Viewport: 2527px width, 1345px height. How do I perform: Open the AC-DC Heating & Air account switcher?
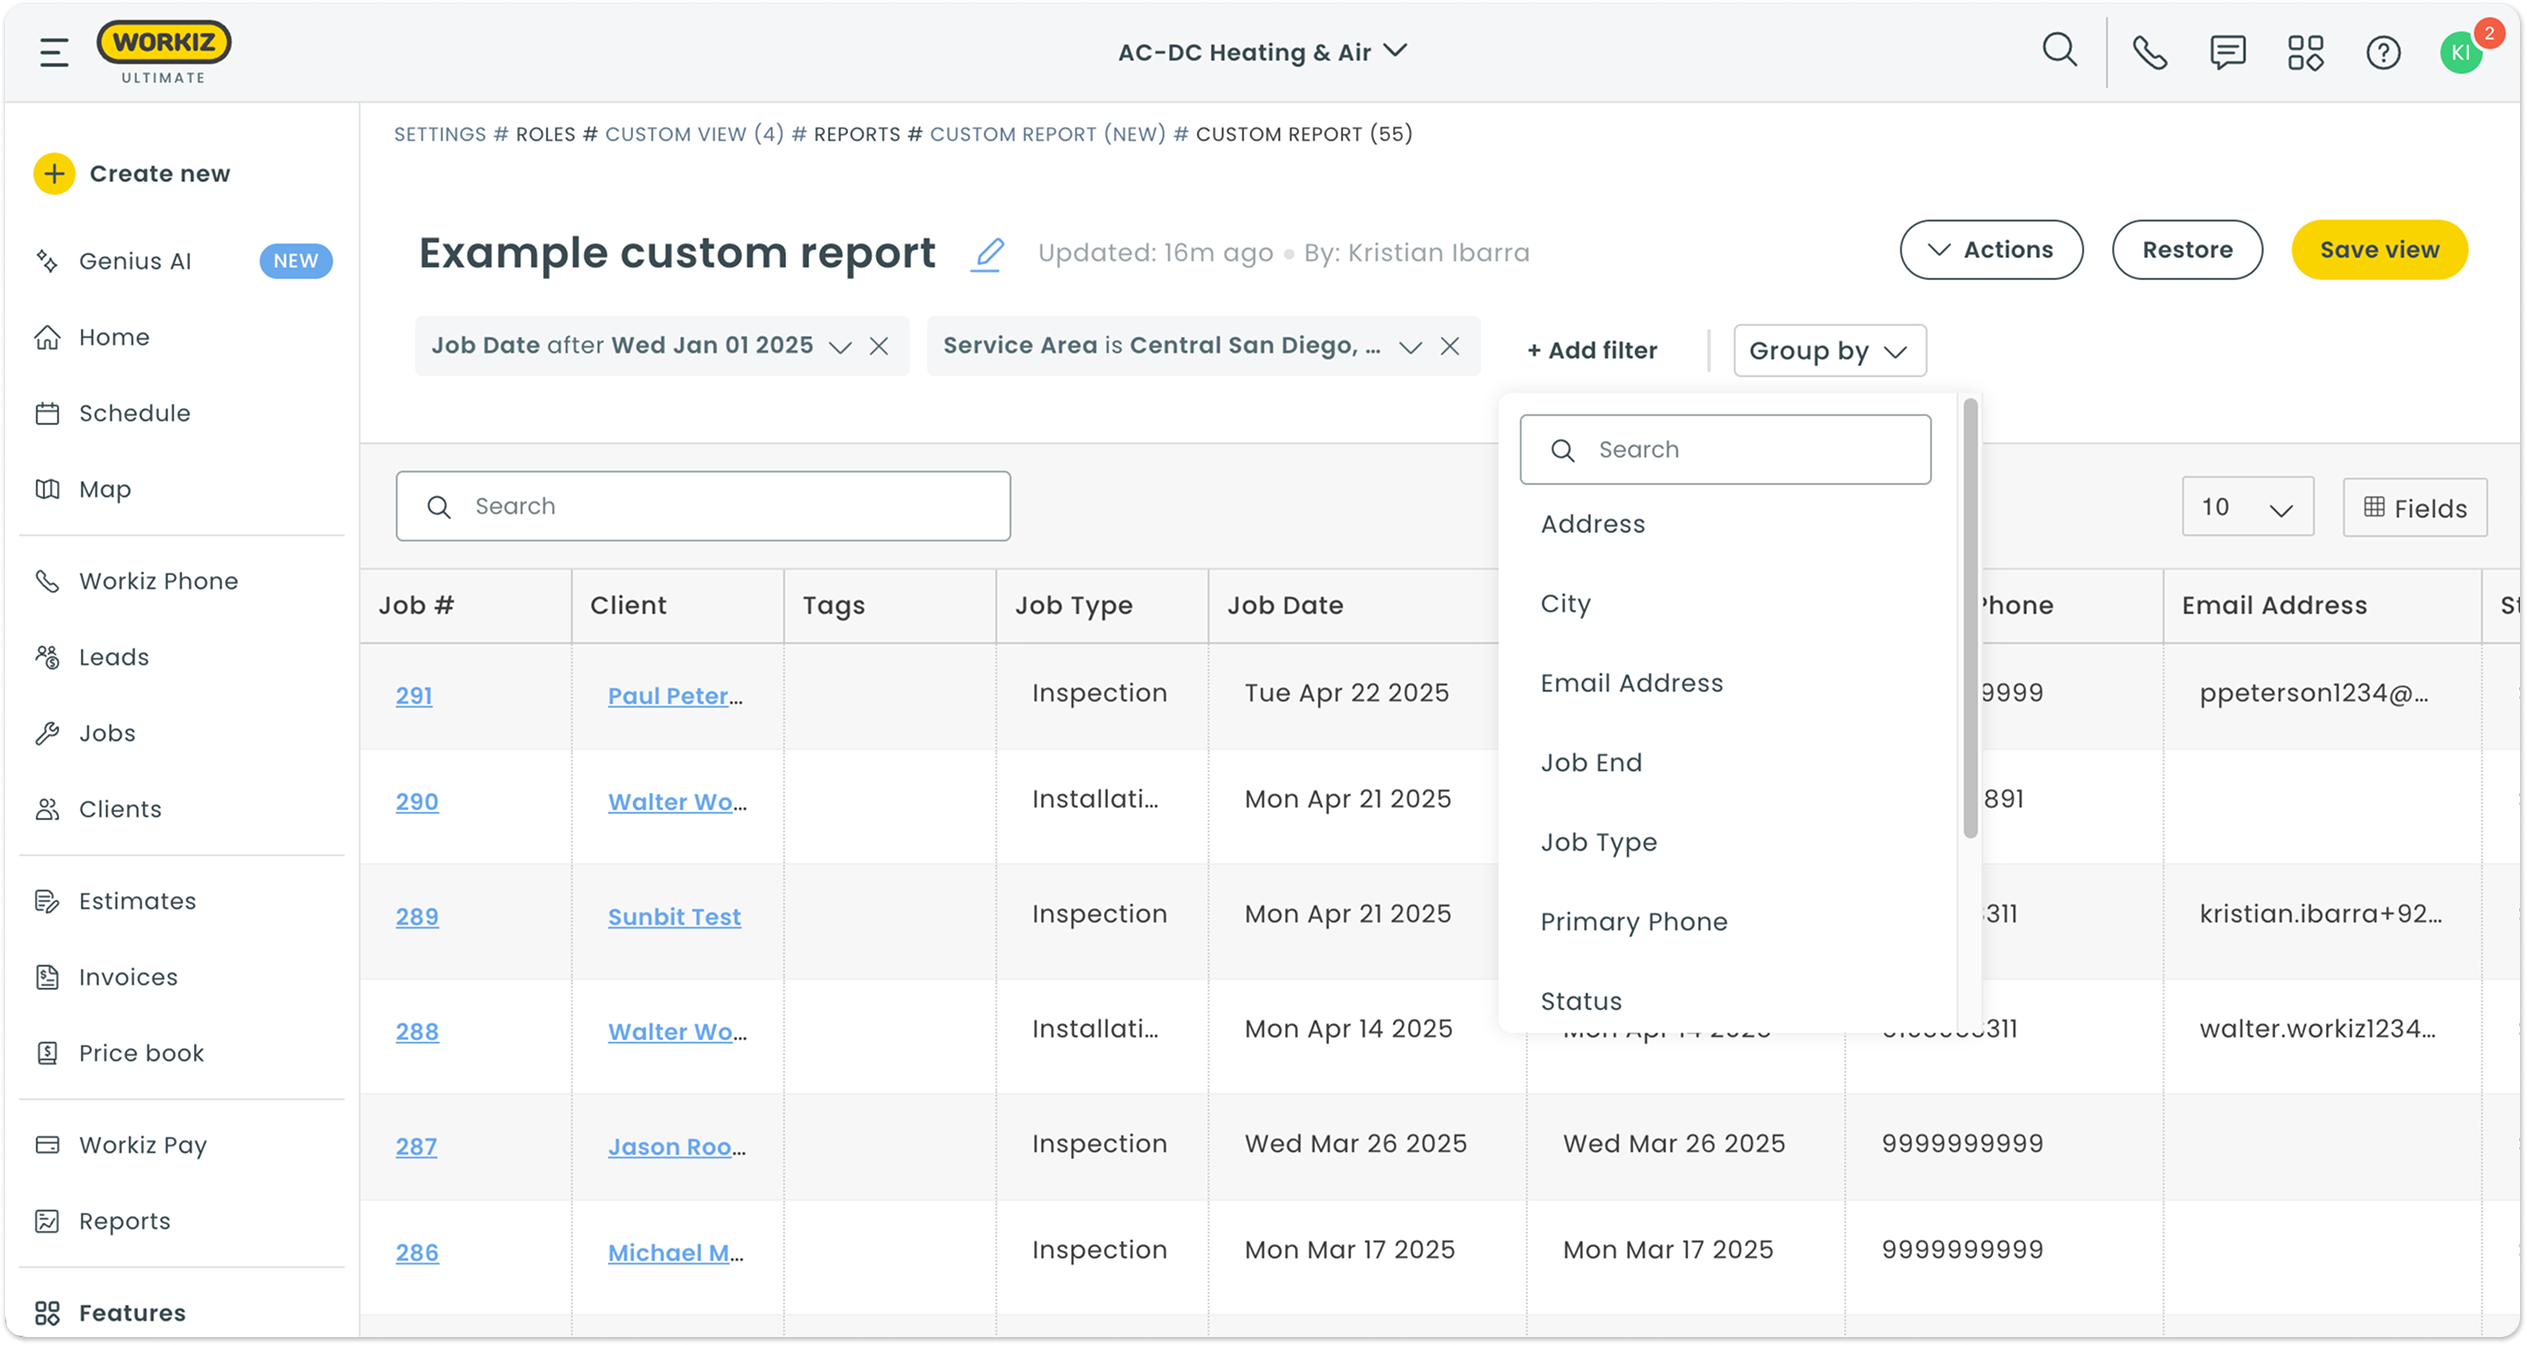point(1262,52)
